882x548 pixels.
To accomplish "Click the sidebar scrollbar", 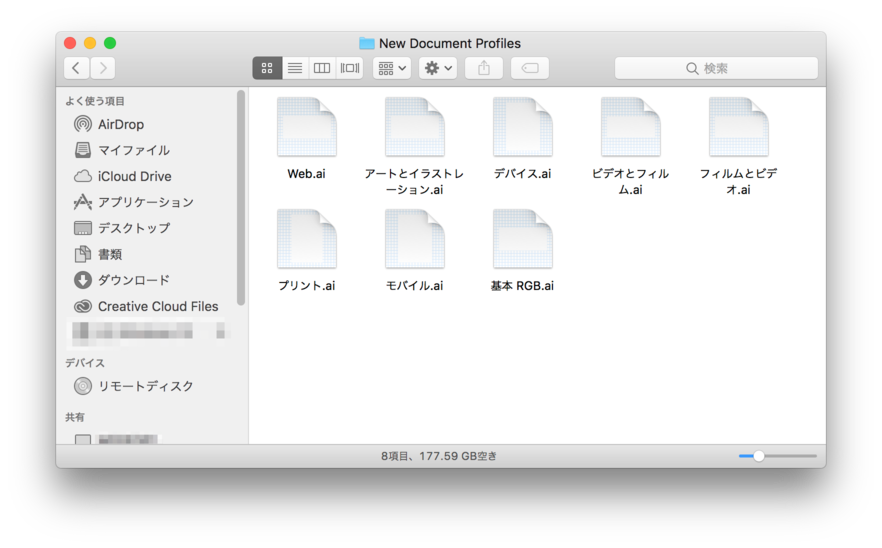I will click(x=241, y=197).
